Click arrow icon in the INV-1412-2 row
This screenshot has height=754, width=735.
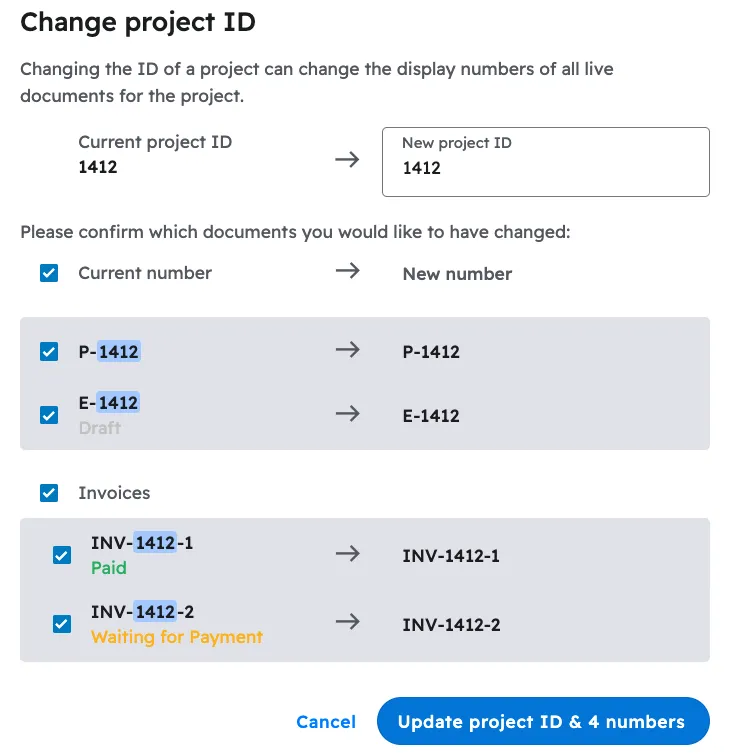pos(347,623)
